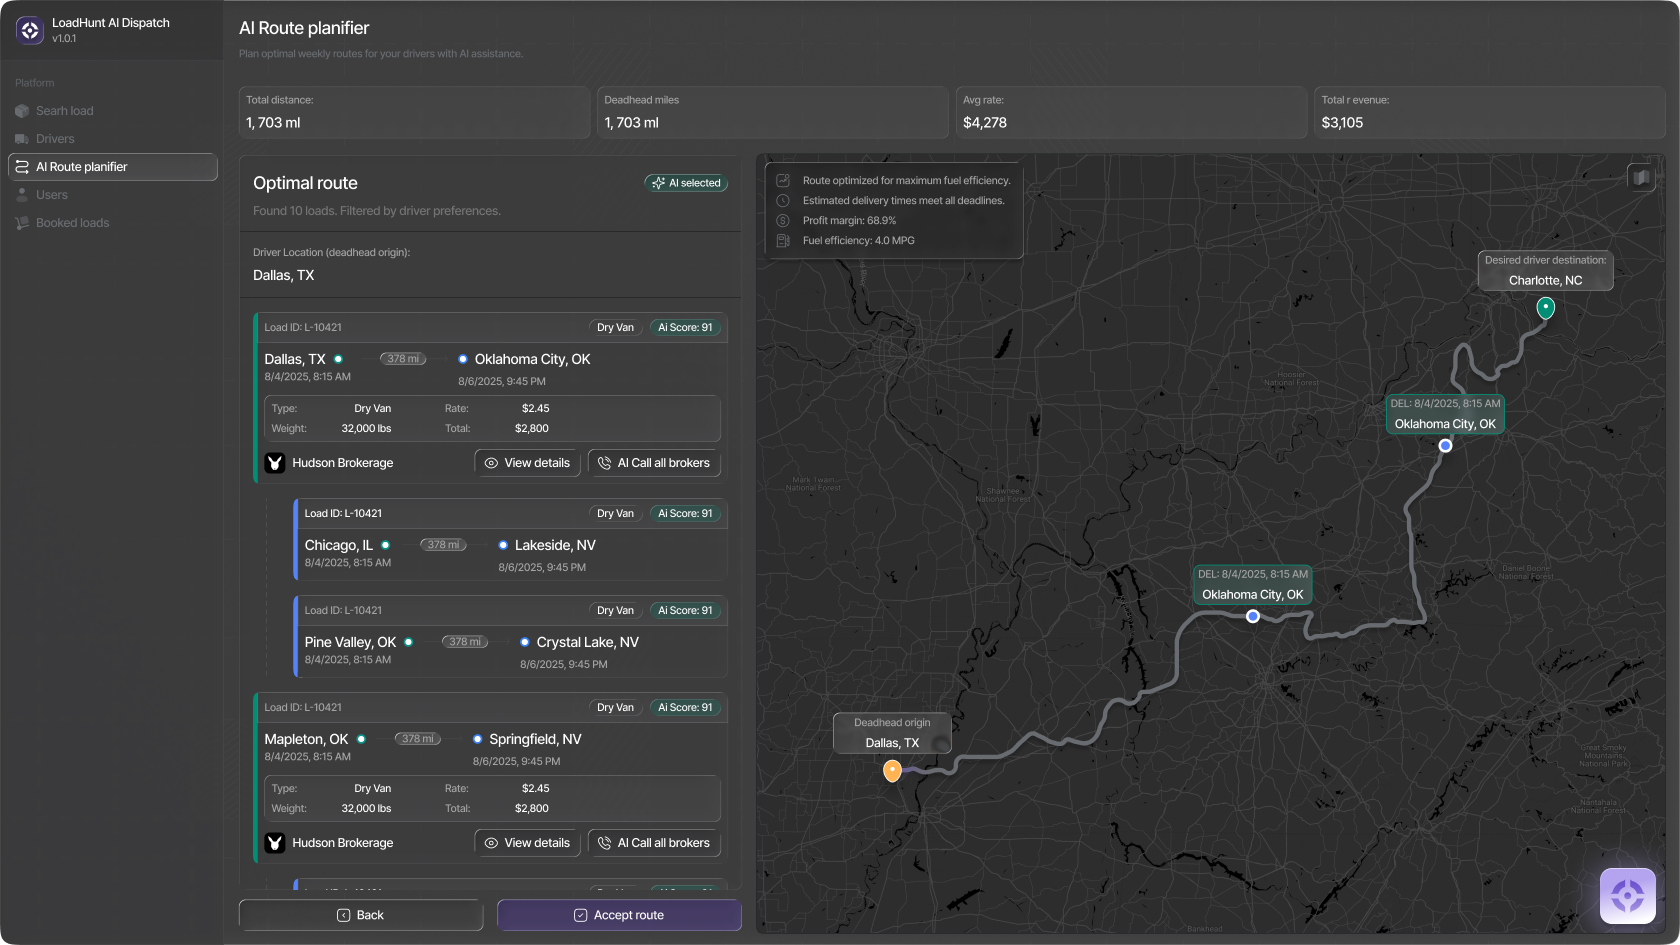Toggle the map view layer icon
Viewport: 1680px width, 945px height.
[1641, 178]
